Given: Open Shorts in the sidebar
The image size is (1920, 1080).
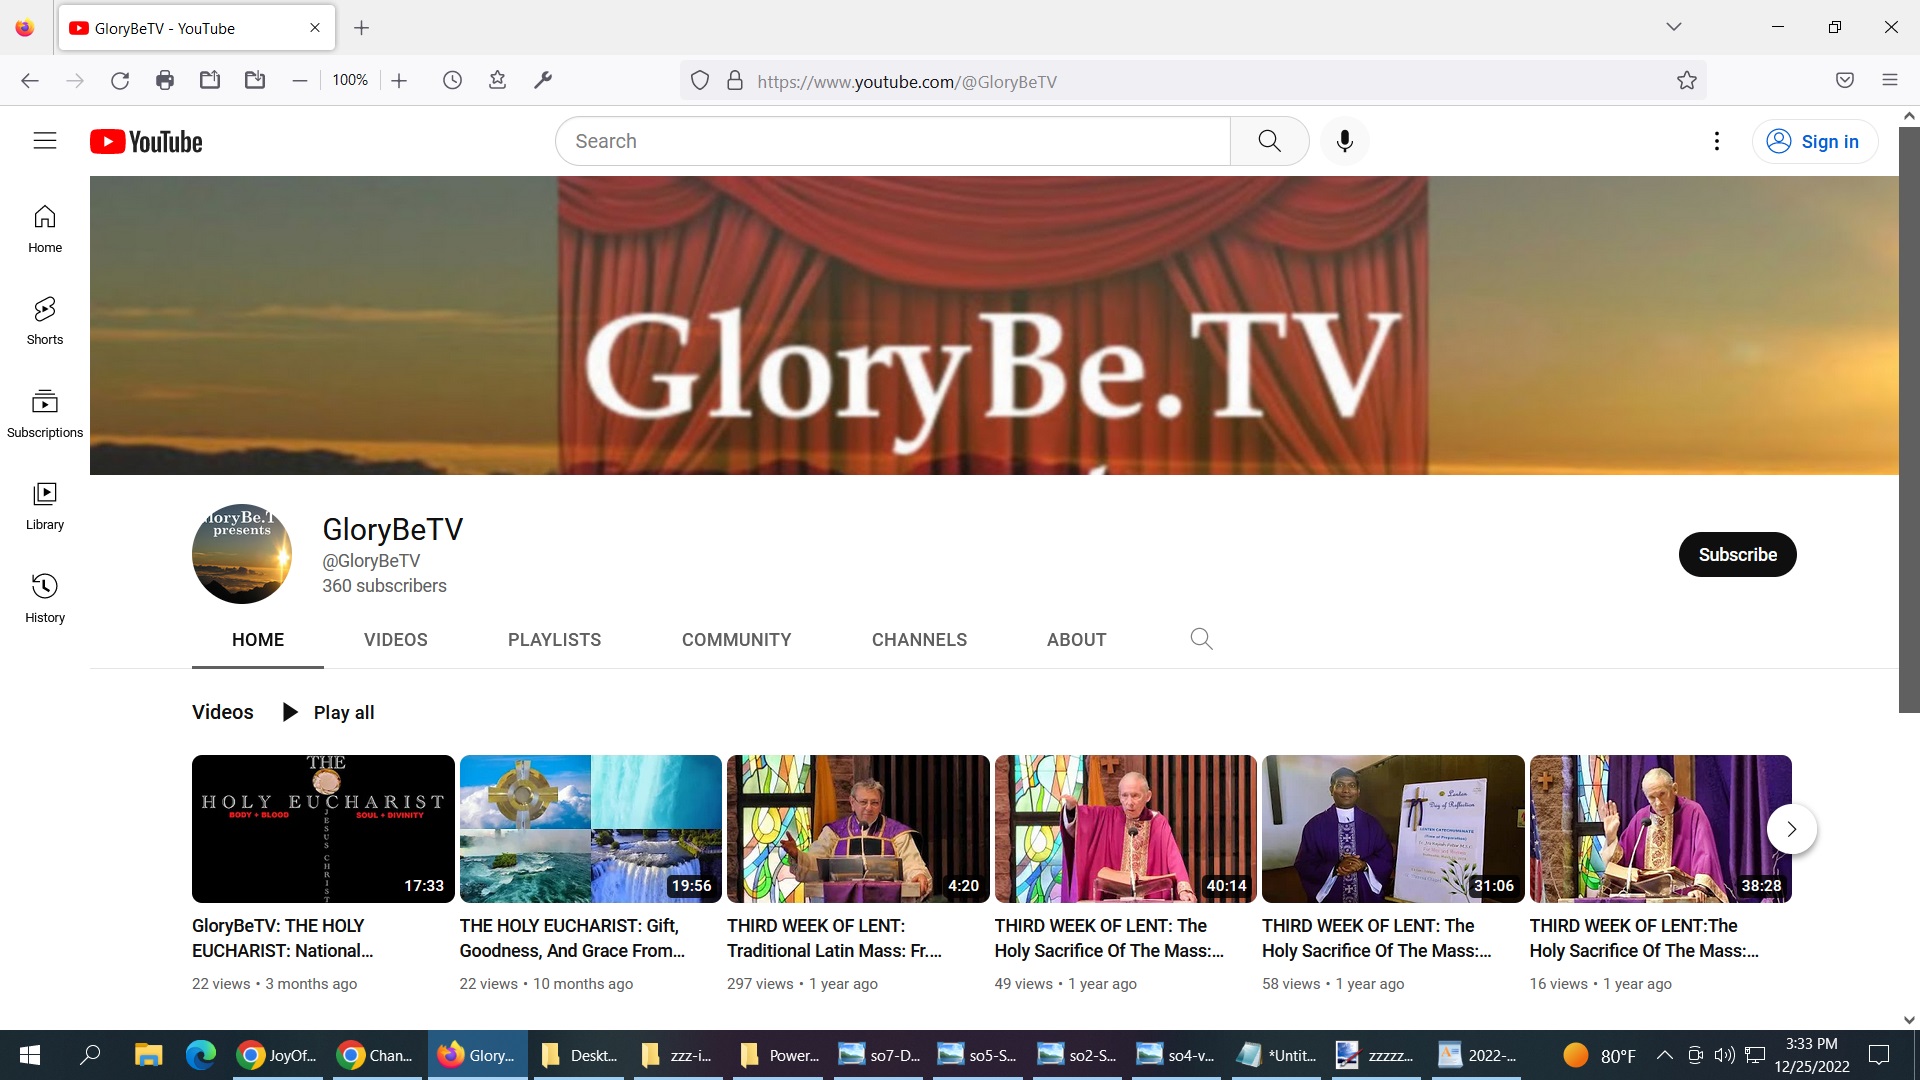Looking at the screenshot, I should coord(45,321).
